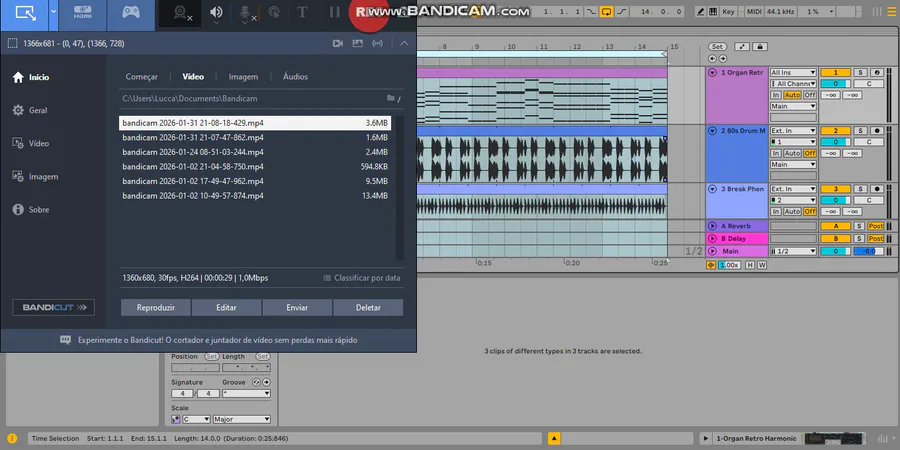
Task: Click the image screenshot icon in Bandicam info bar
Action: [x=358, y=44]
